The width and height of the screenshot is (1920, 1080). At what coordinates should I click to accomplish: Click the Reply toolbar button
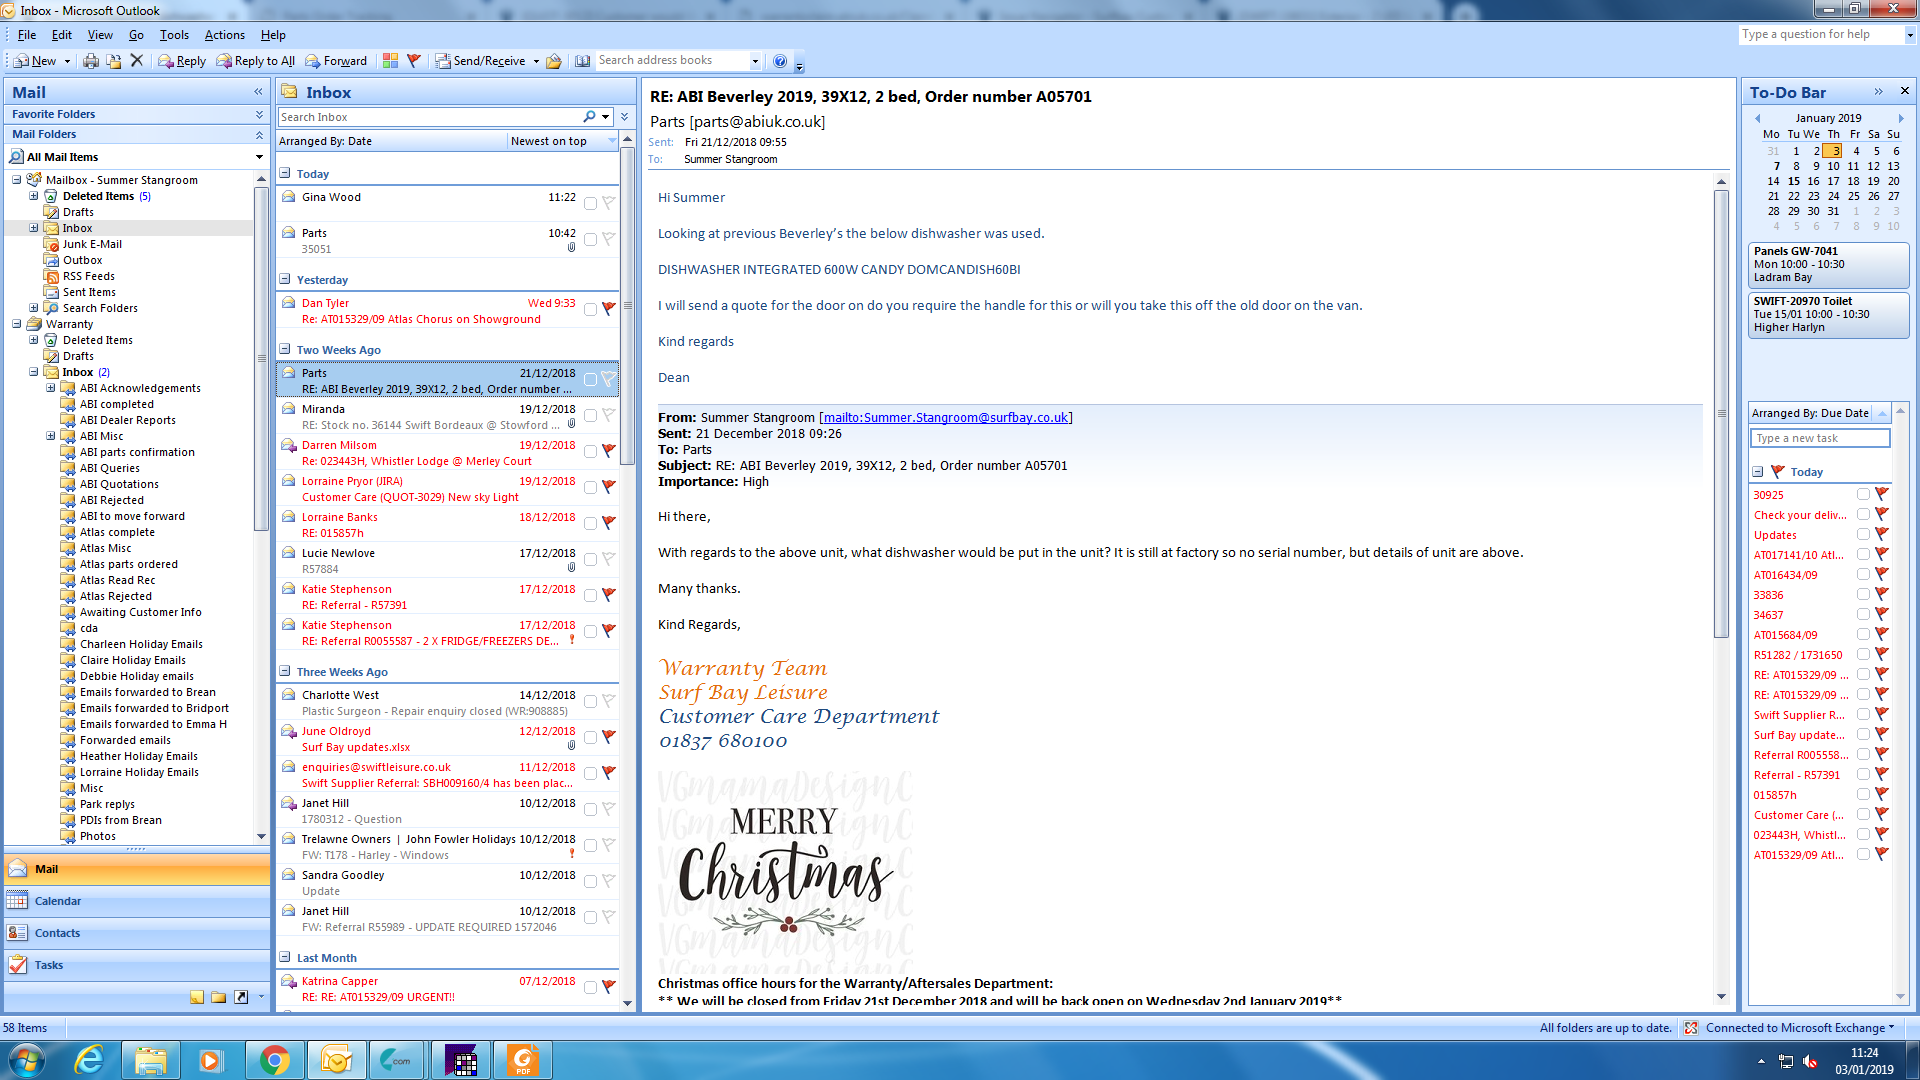182,61
